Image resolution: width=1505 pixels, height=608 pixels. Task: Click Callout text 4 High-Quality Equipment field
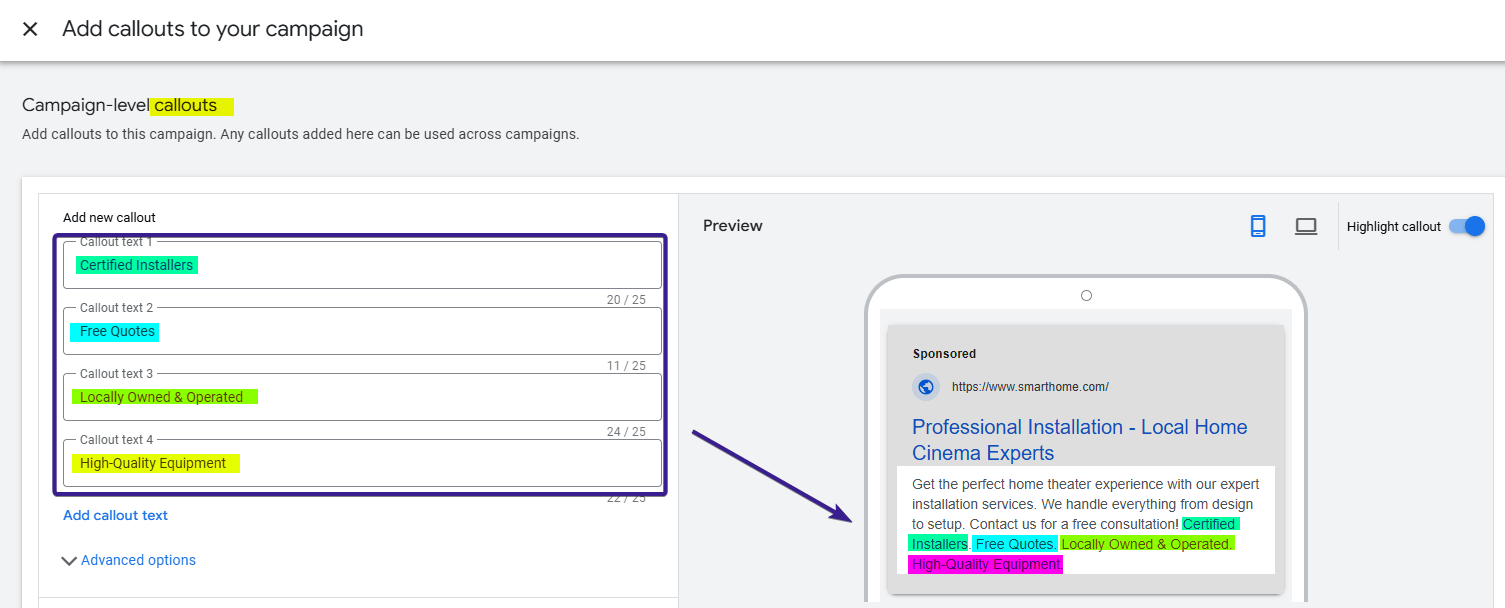point(361,463)
